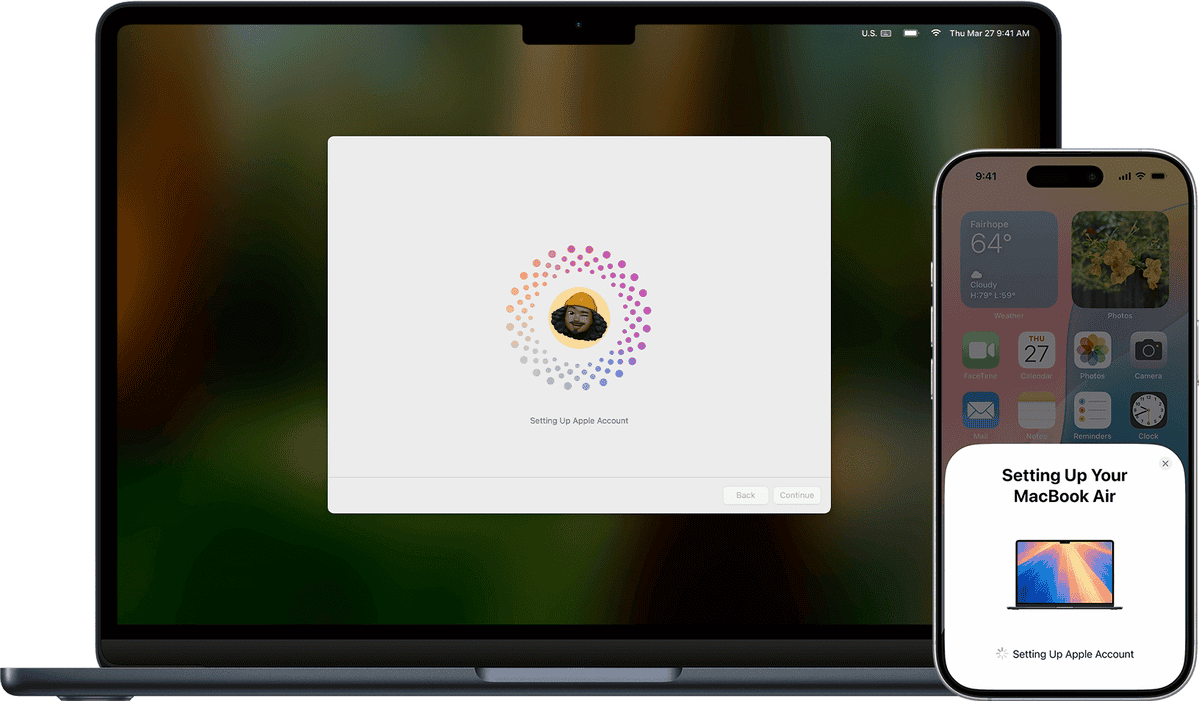Click the battery icon in Mac menu bar
This screenshot has height=701, width=1199.
910,33
